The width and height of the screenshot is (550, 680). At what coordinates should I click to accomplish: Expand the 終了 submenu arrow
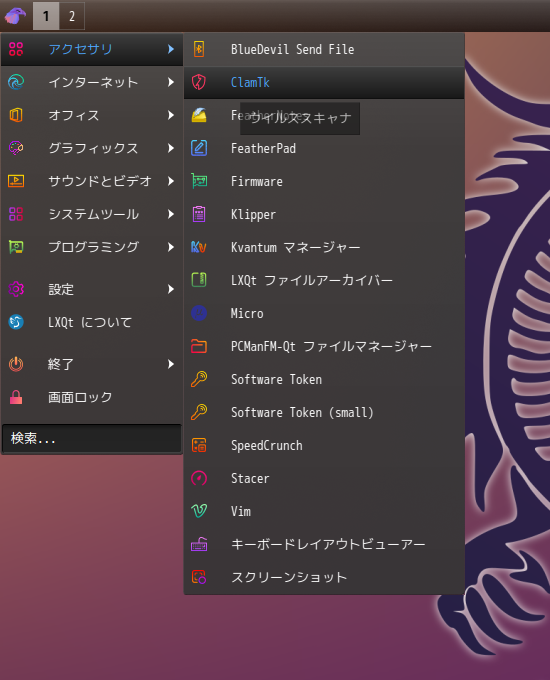171,364
